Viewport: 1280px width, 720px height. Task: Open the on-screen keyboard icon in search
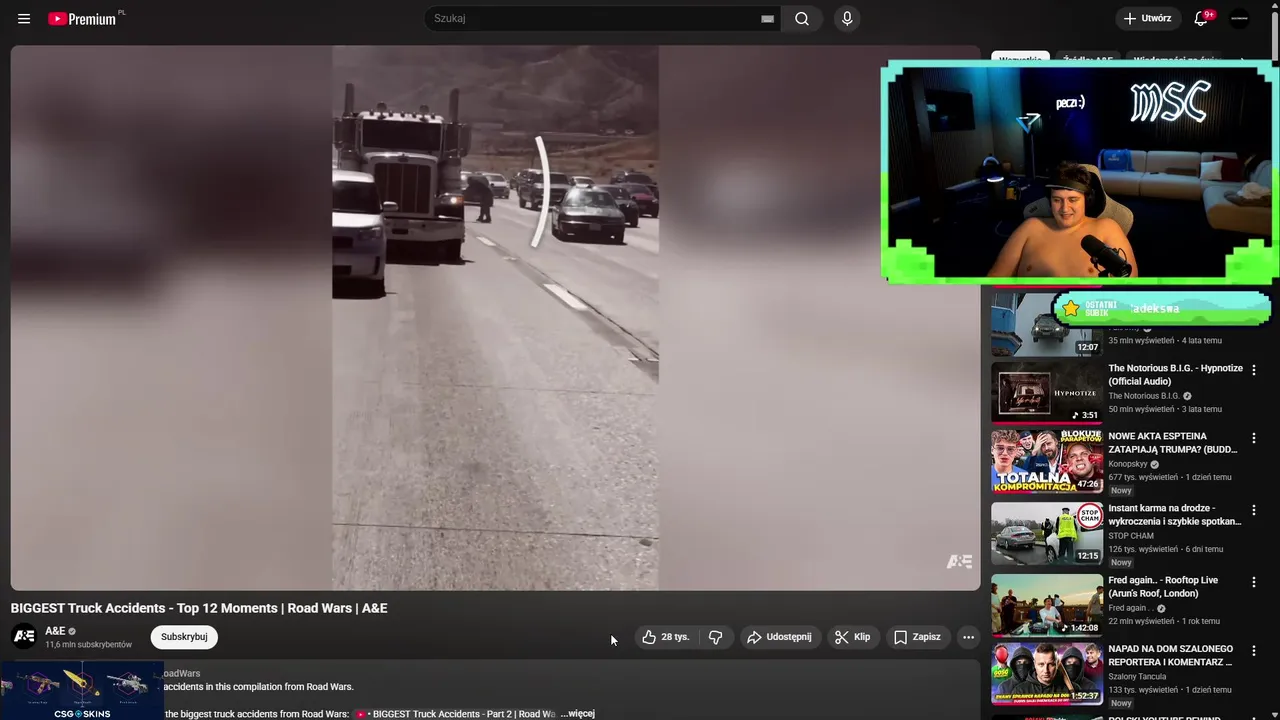click(767, 19)
